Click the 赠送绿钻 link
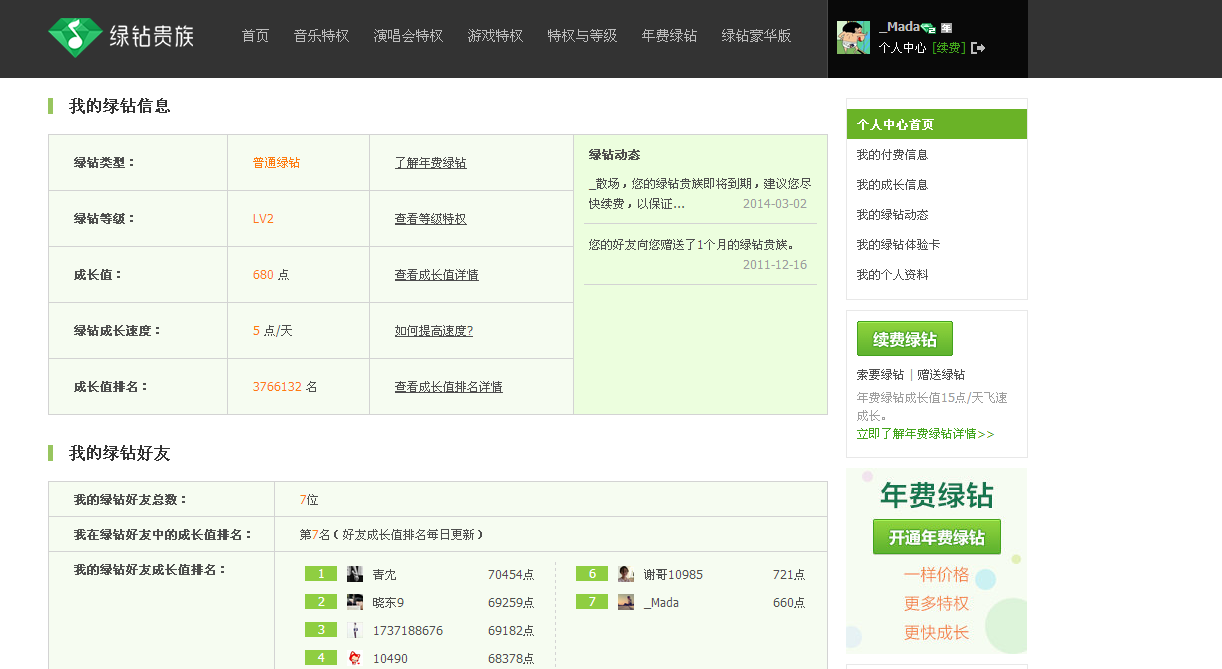 point(941,375)
